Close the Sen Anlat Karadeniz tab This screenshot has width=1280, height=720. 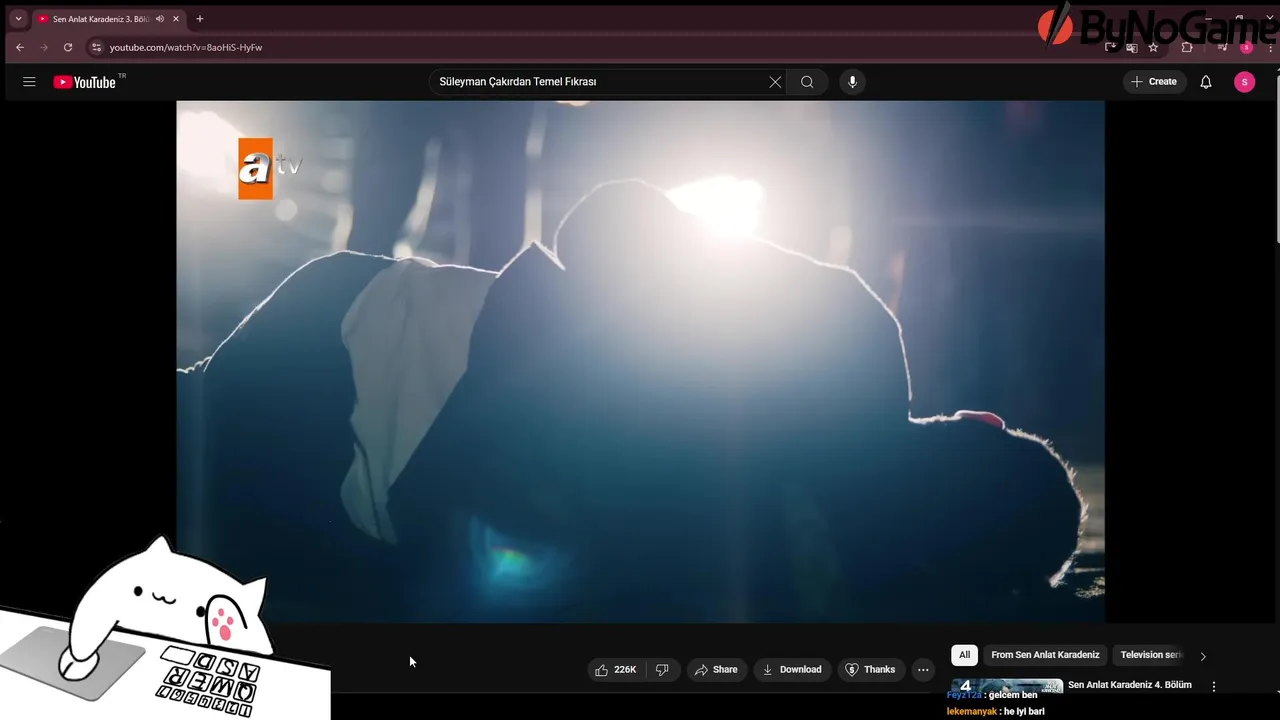(175, 19)
